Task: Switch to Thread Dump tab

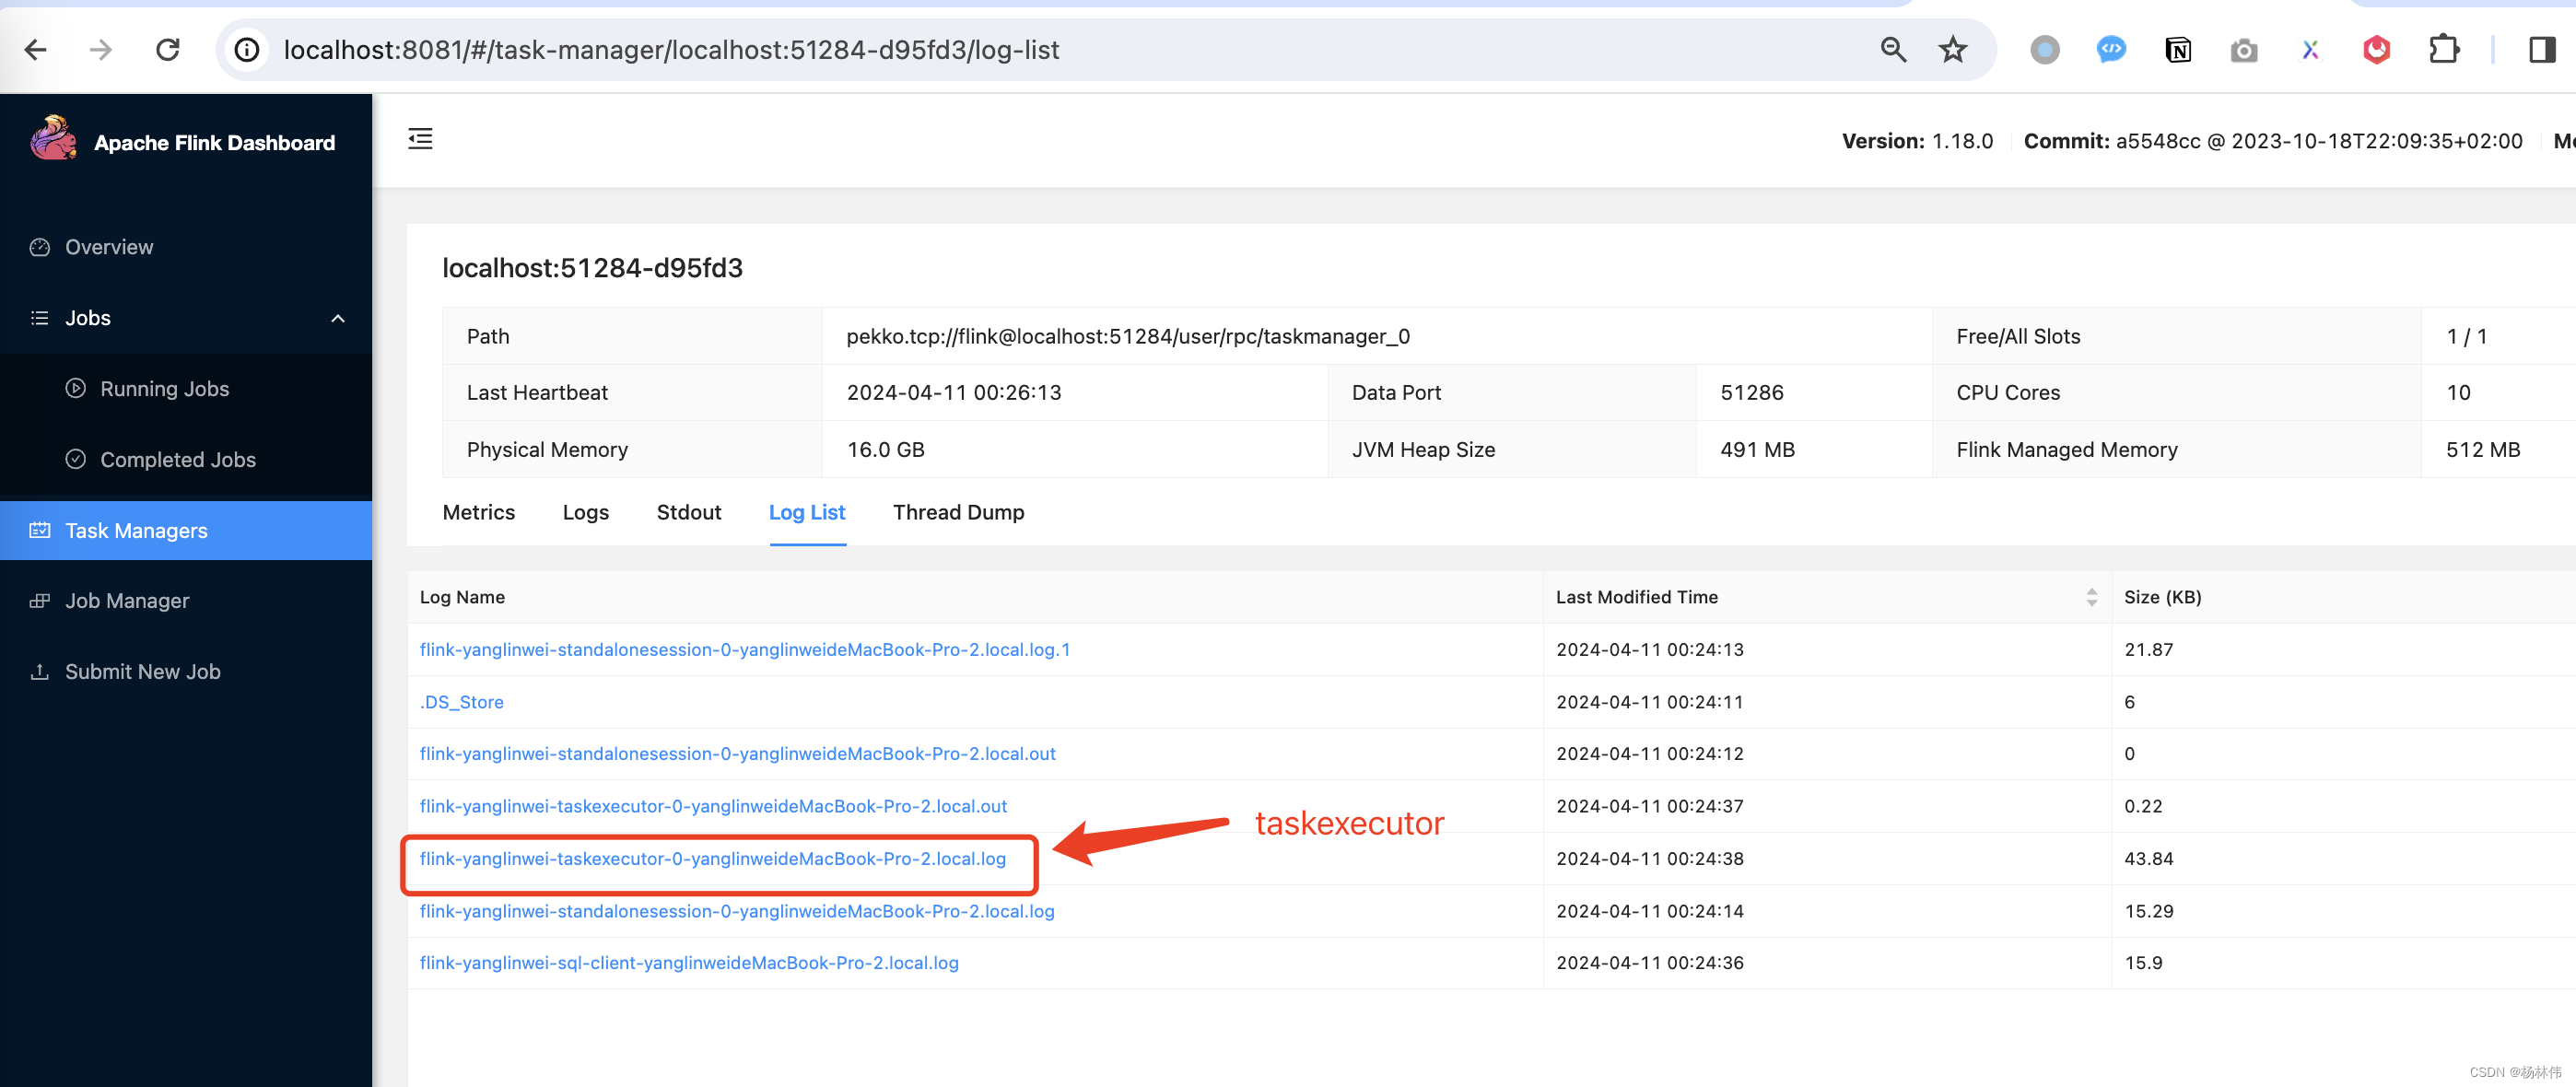Action: (958, 512)
